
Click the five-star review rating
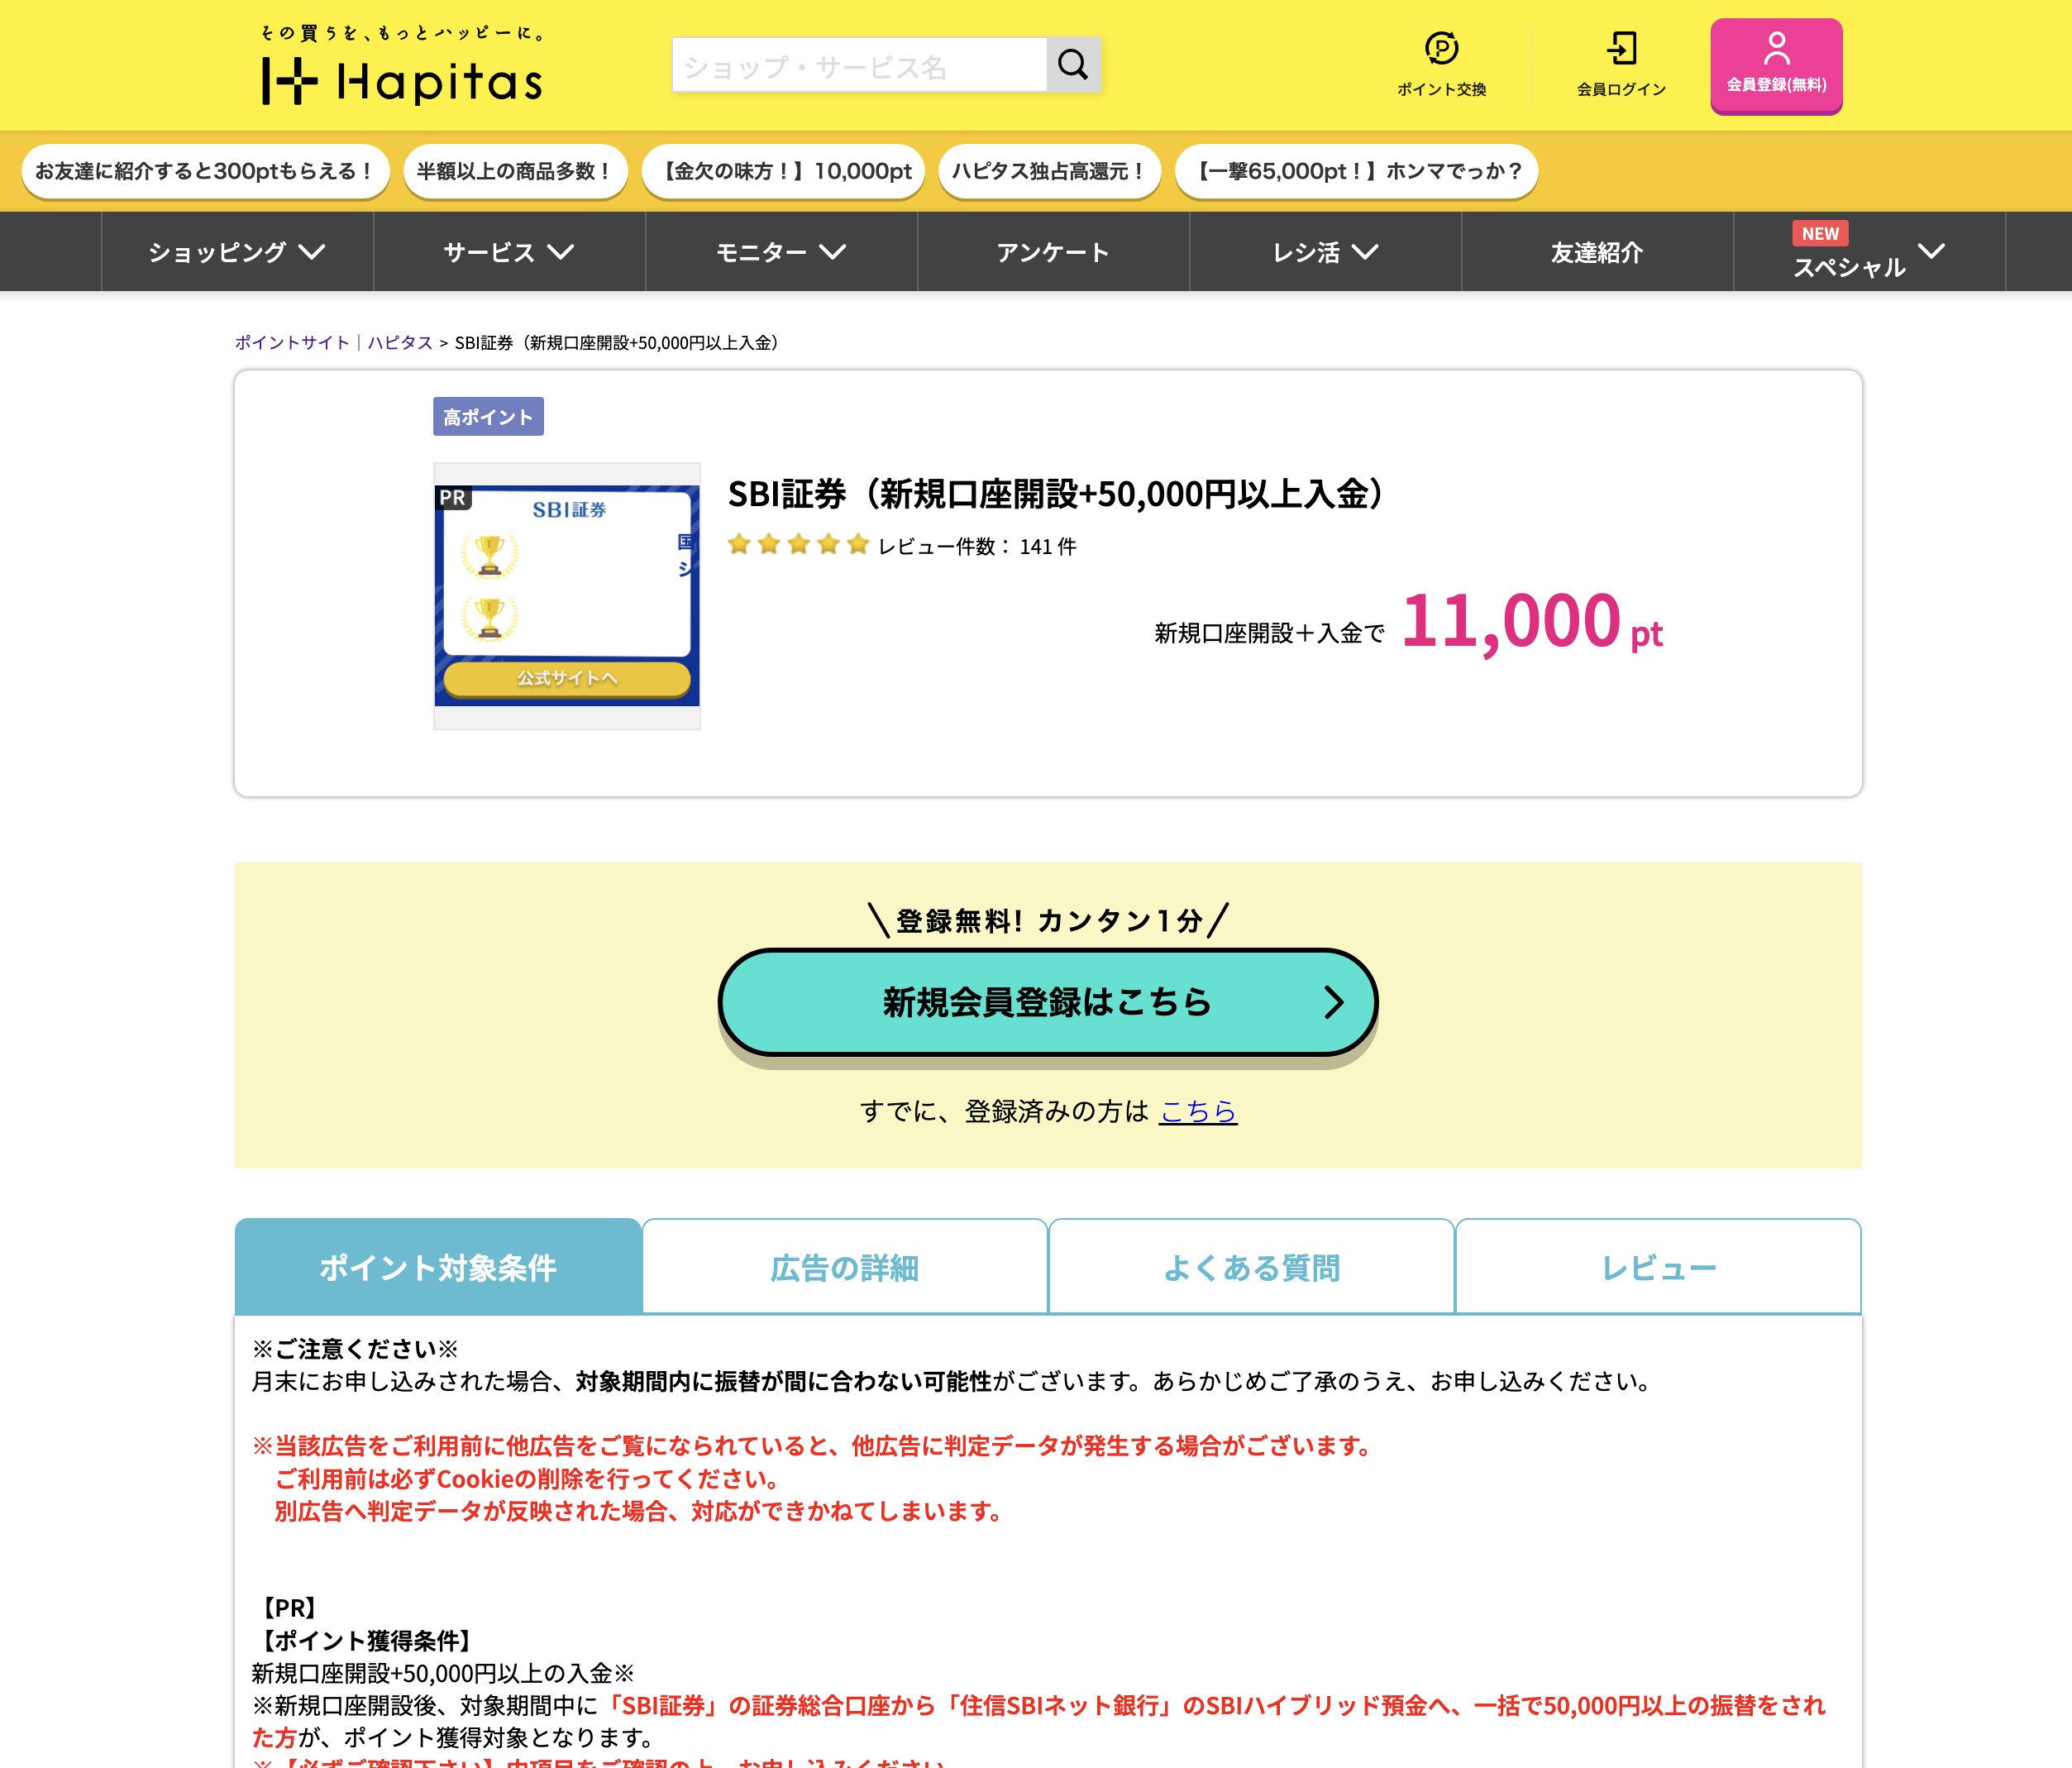(x=798, y=545)
